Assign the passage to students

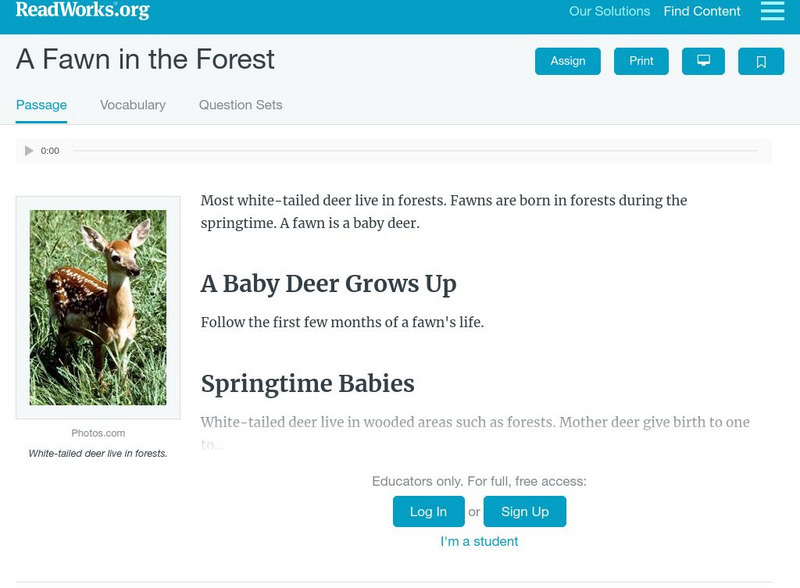click(566, 60)
